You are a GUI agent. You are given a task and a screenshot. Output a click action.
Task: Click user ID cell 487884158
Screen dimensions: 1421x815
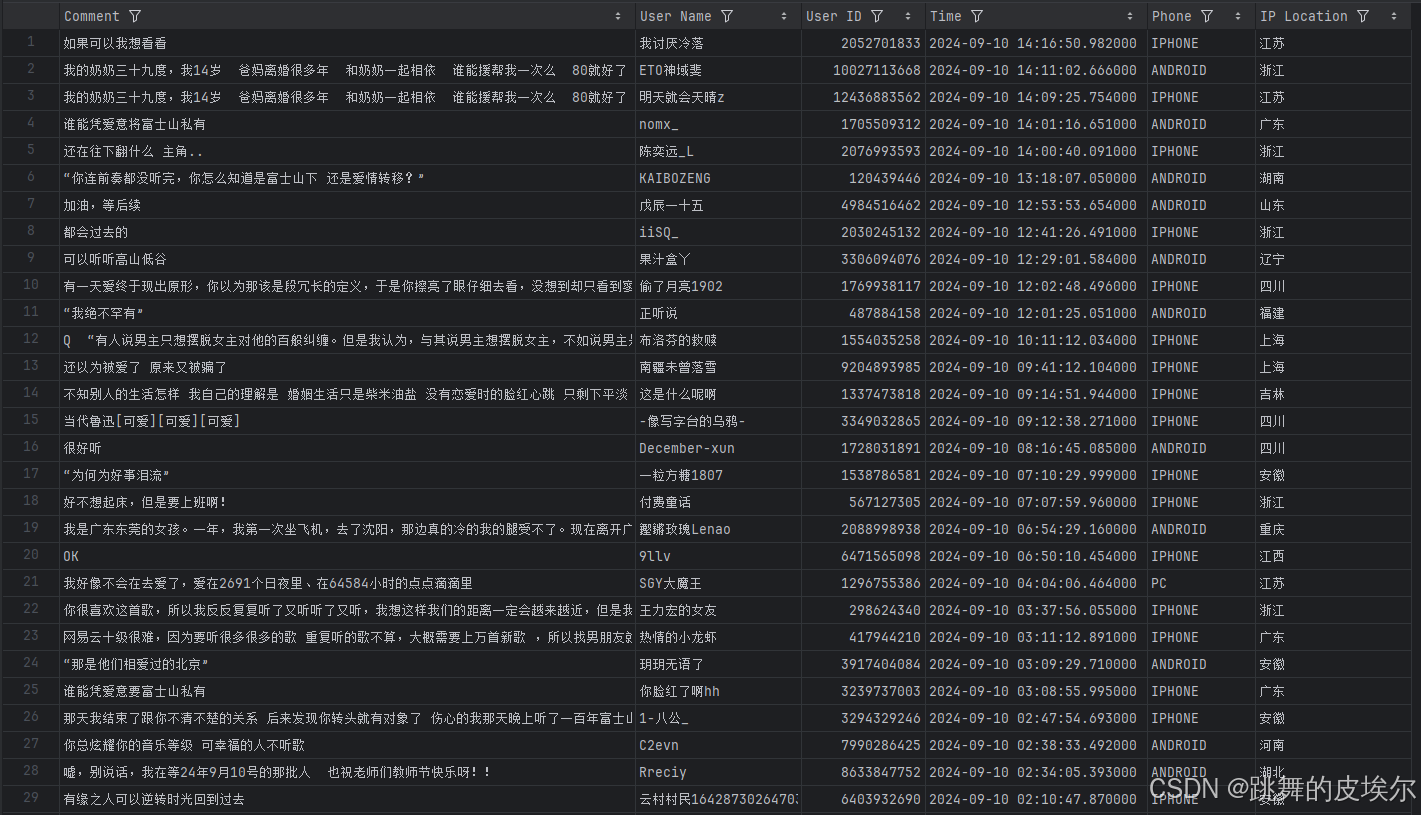pos(863,313)
